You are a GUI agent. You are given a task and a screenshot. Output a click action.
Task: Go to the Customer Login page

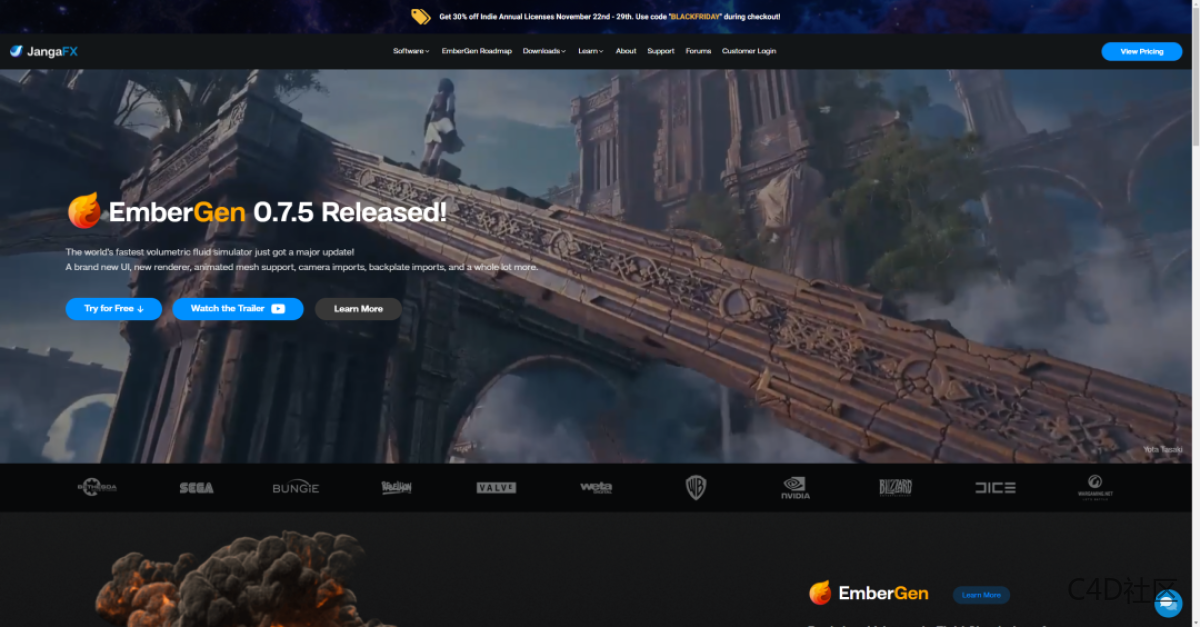pos(749,51)
